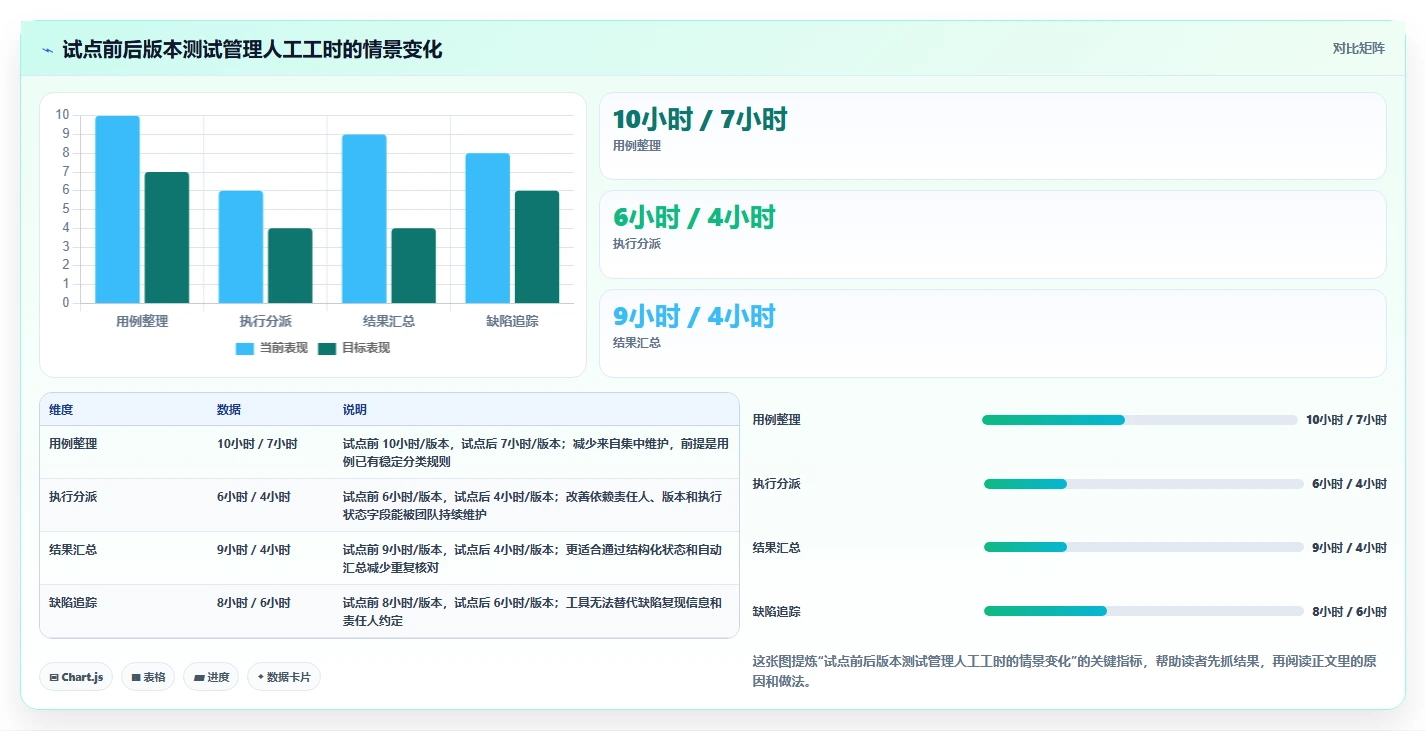Screen dimensions: 1426x731
Task: Click the 进度 tag chip
Action: coord(211,677)
